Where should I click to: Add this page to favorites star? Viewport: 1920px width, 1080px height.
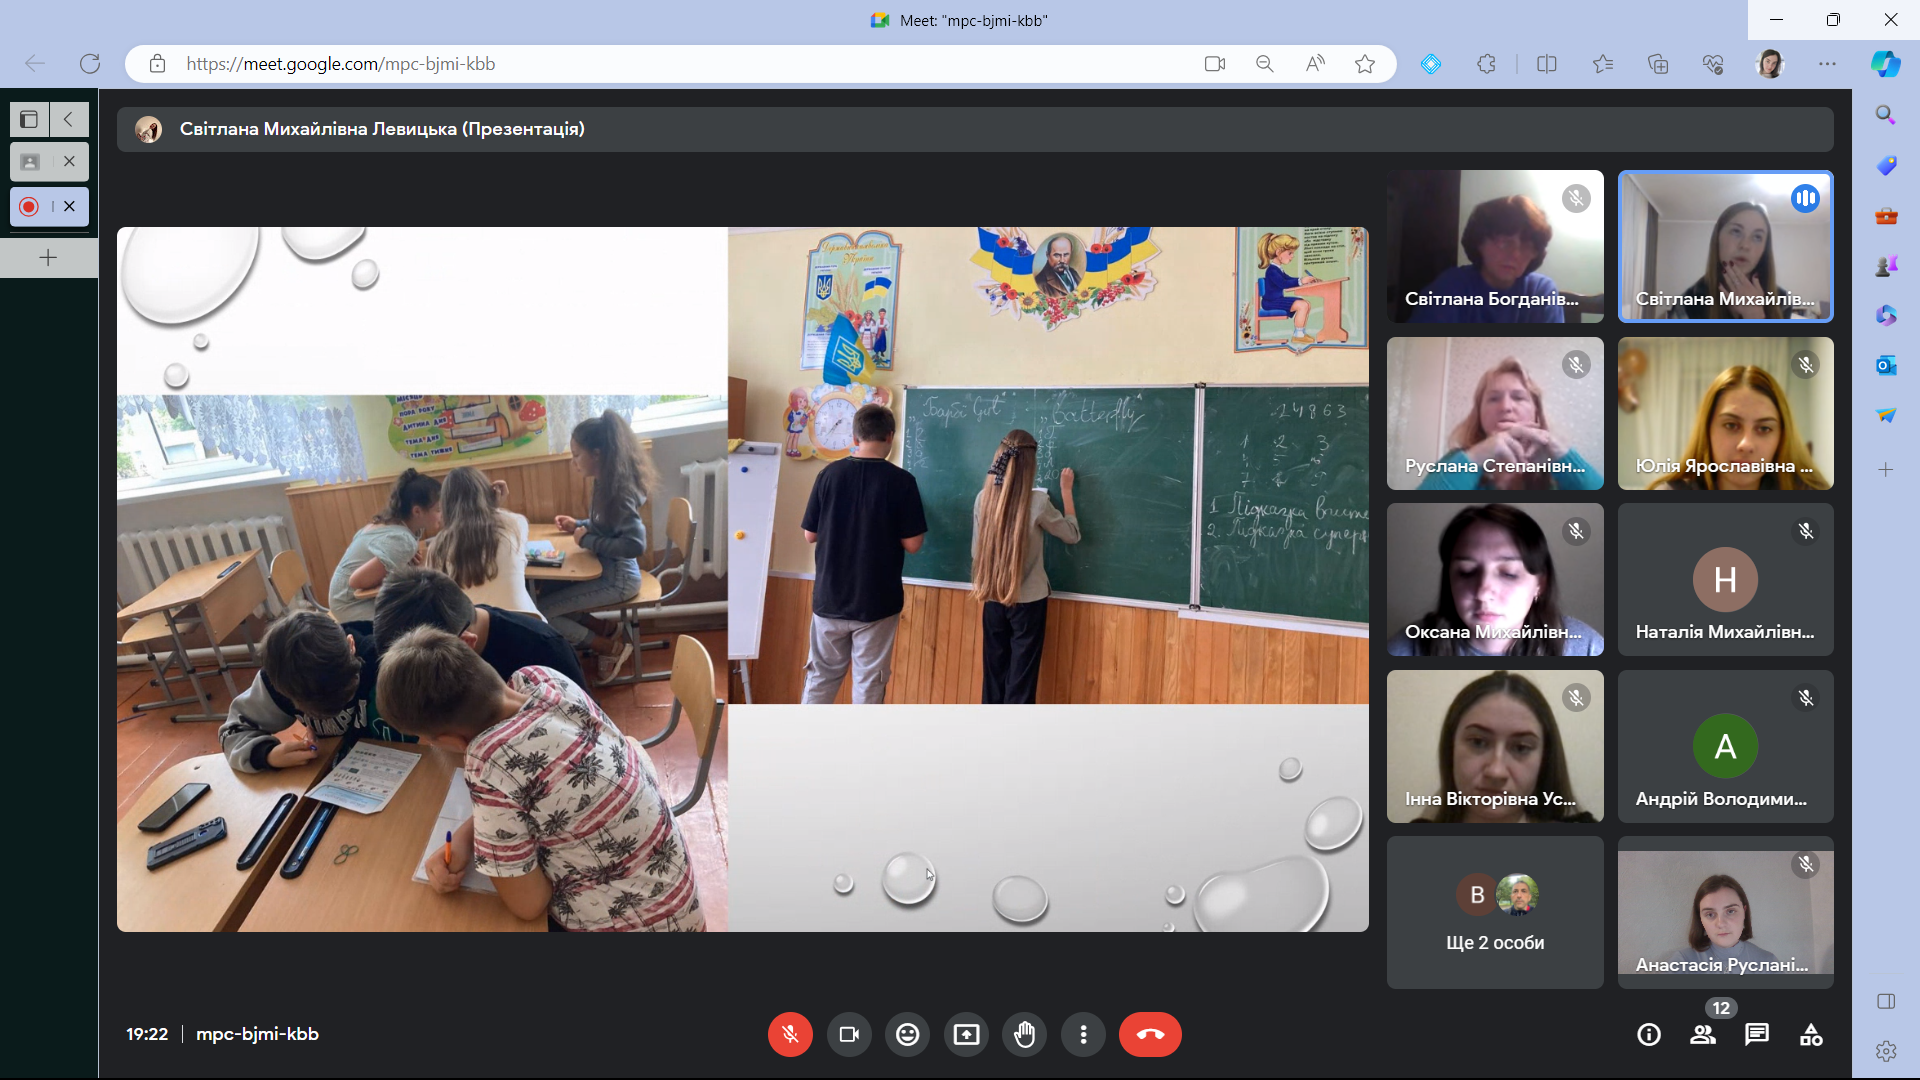tap(1365, 64)
